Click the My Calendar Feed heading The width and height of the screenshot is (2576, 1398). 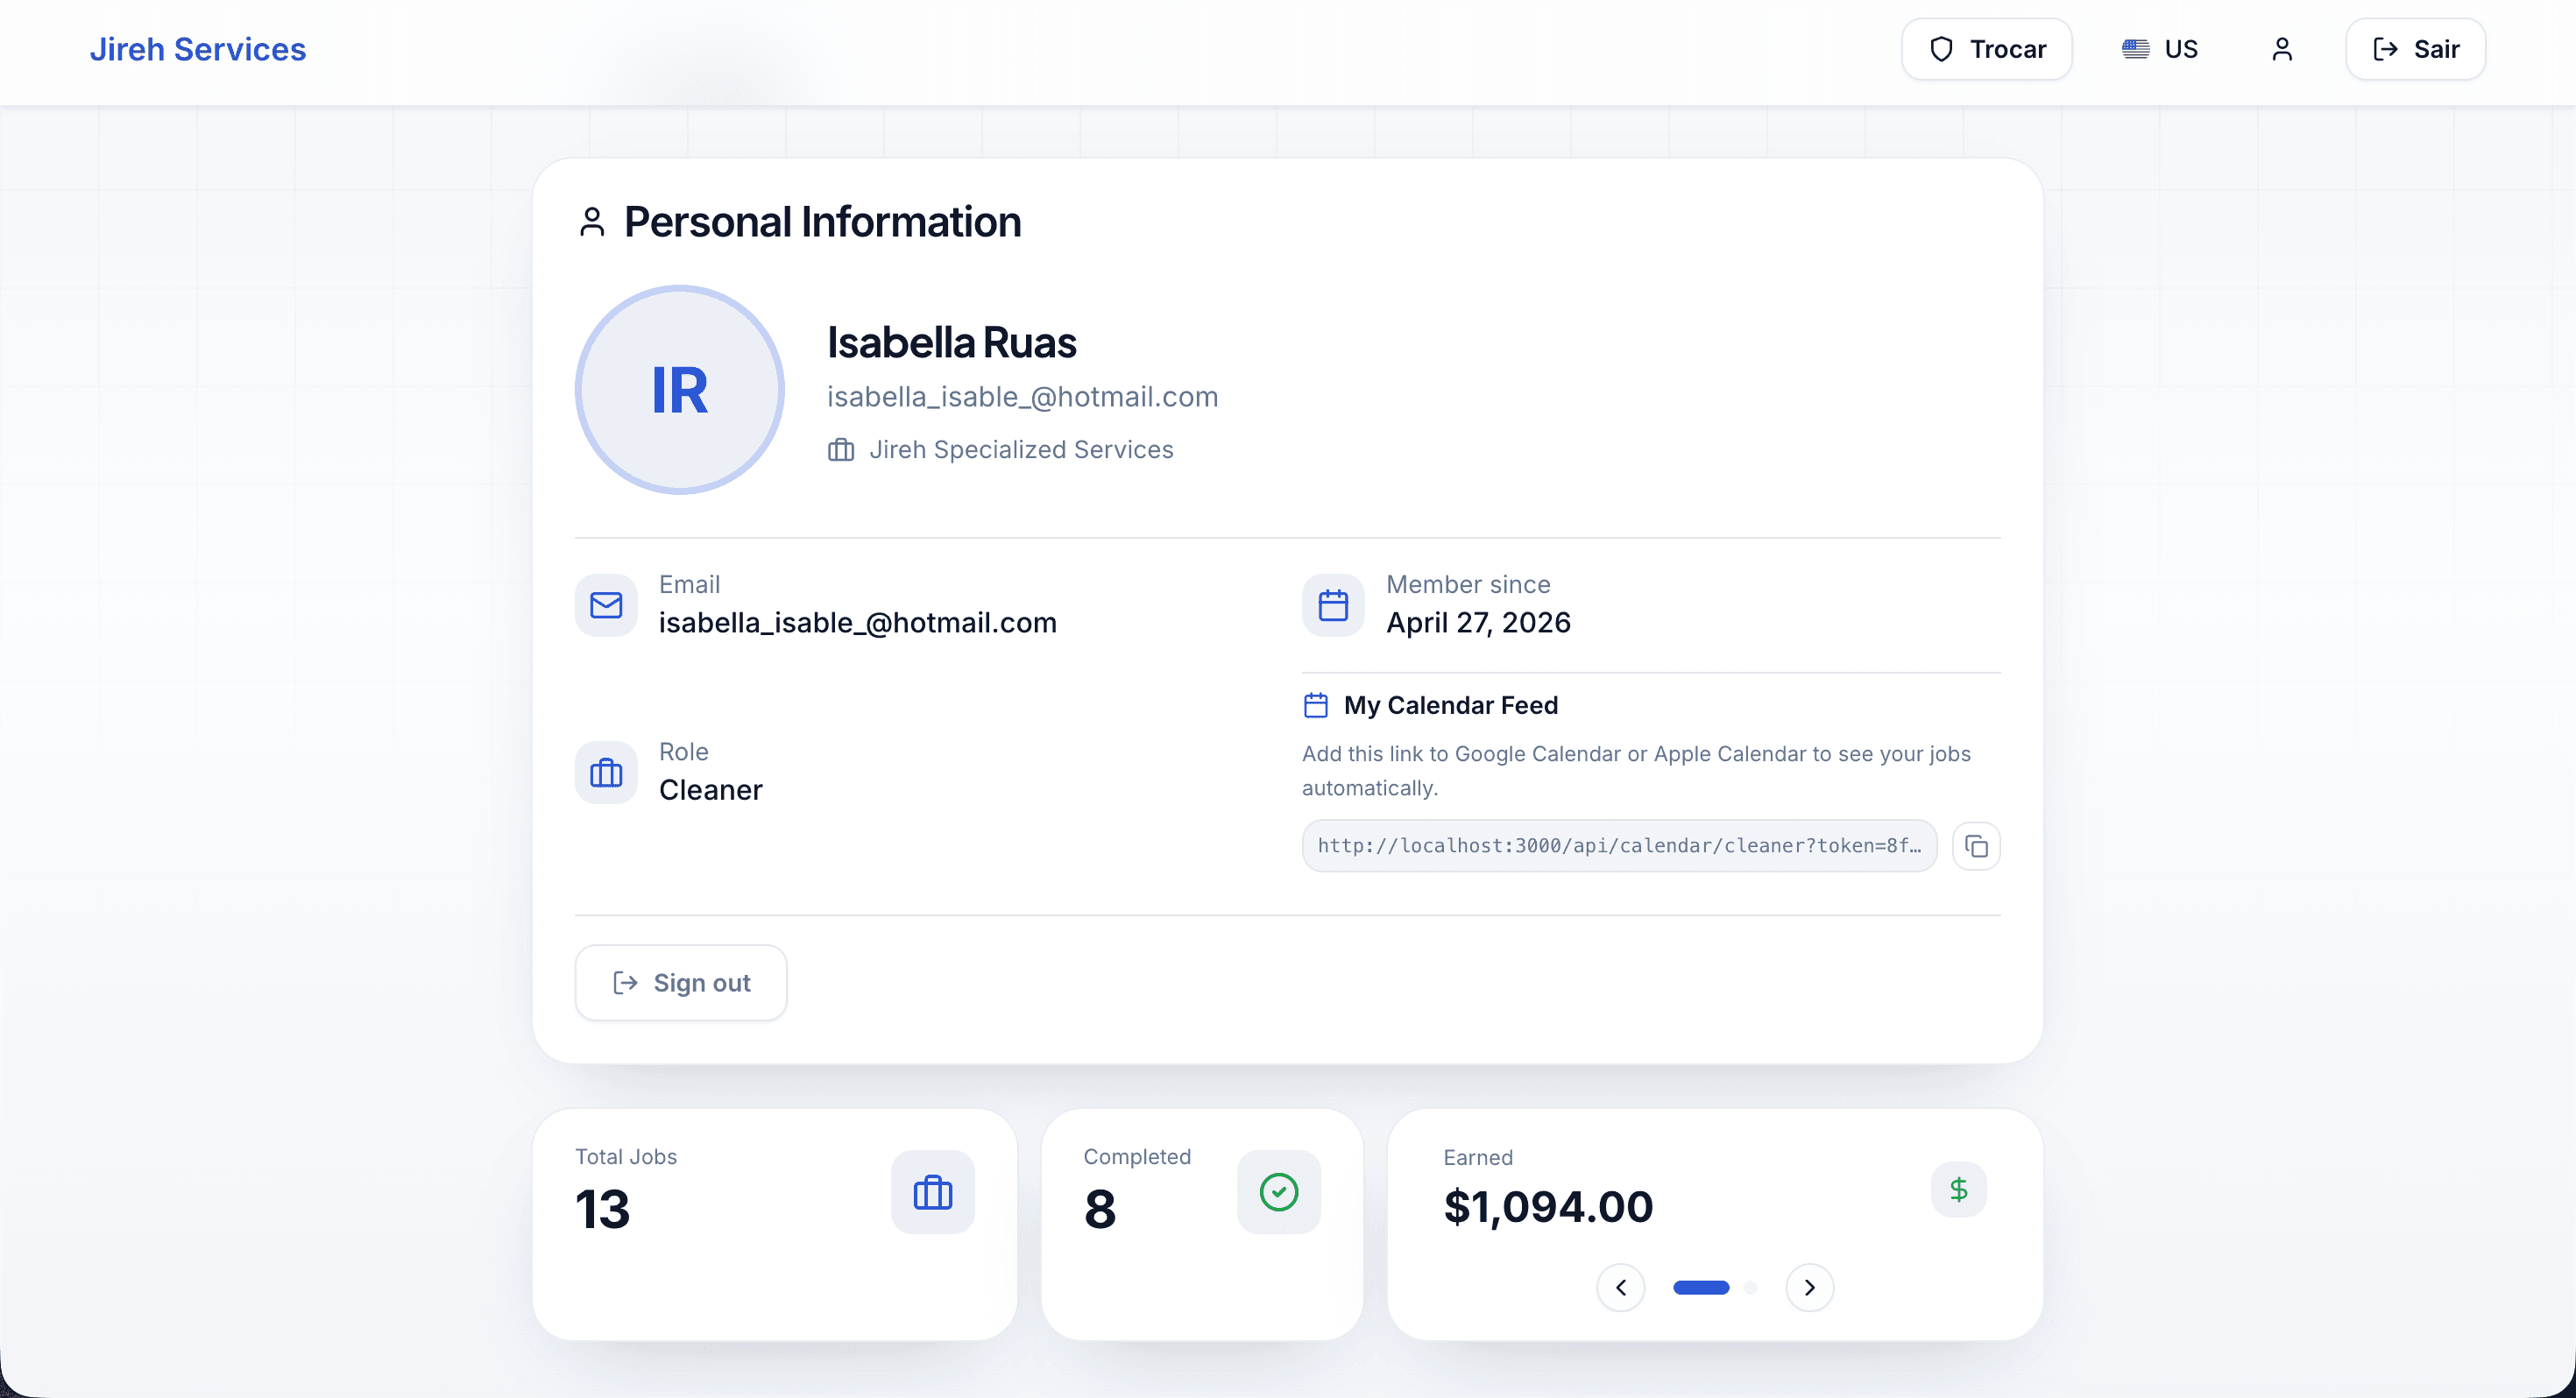tap(1450, 705)
